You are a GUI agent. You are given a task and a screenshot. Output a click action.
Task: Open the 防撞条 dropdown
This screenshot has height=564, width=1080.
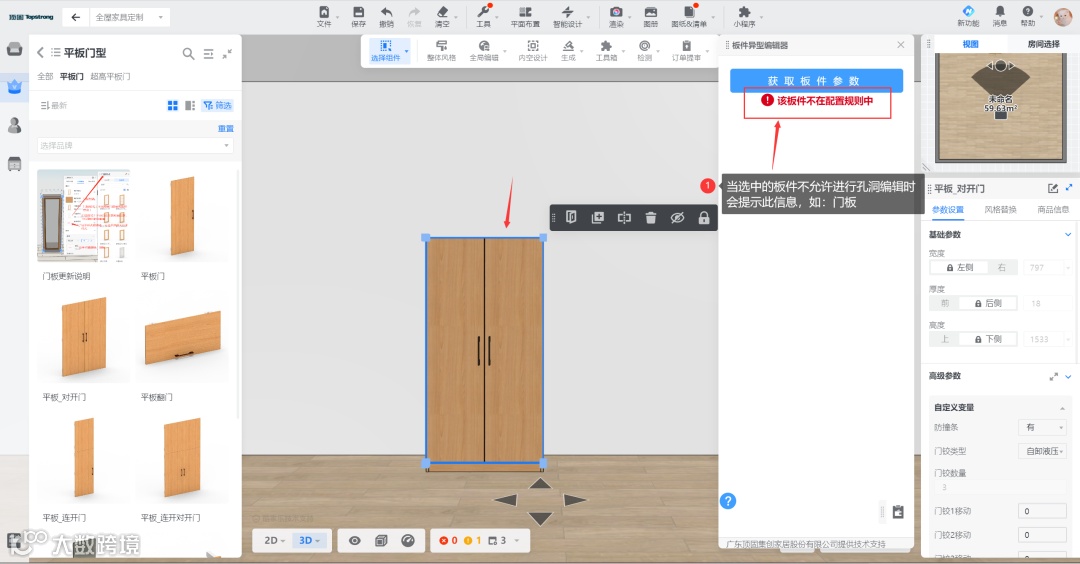1042,428
